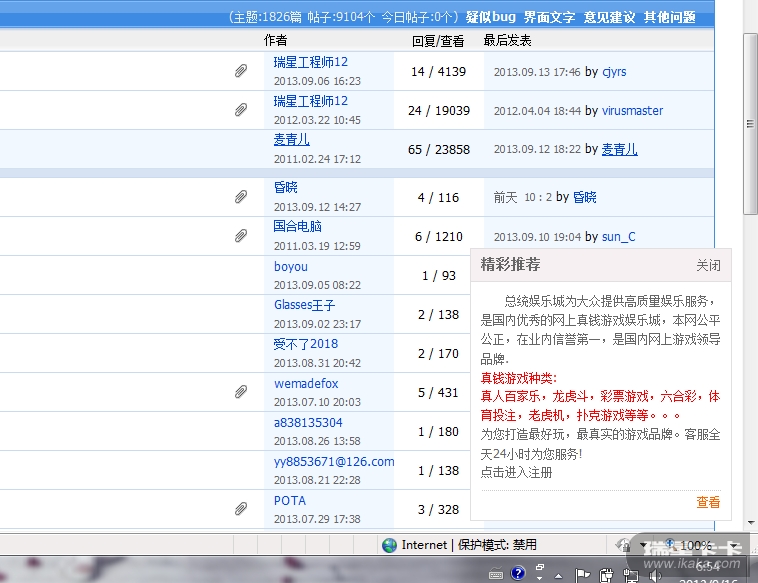The image size is (758, 583).
Task: Open last poster sun_C profile
Action: (x=619, y=236)
